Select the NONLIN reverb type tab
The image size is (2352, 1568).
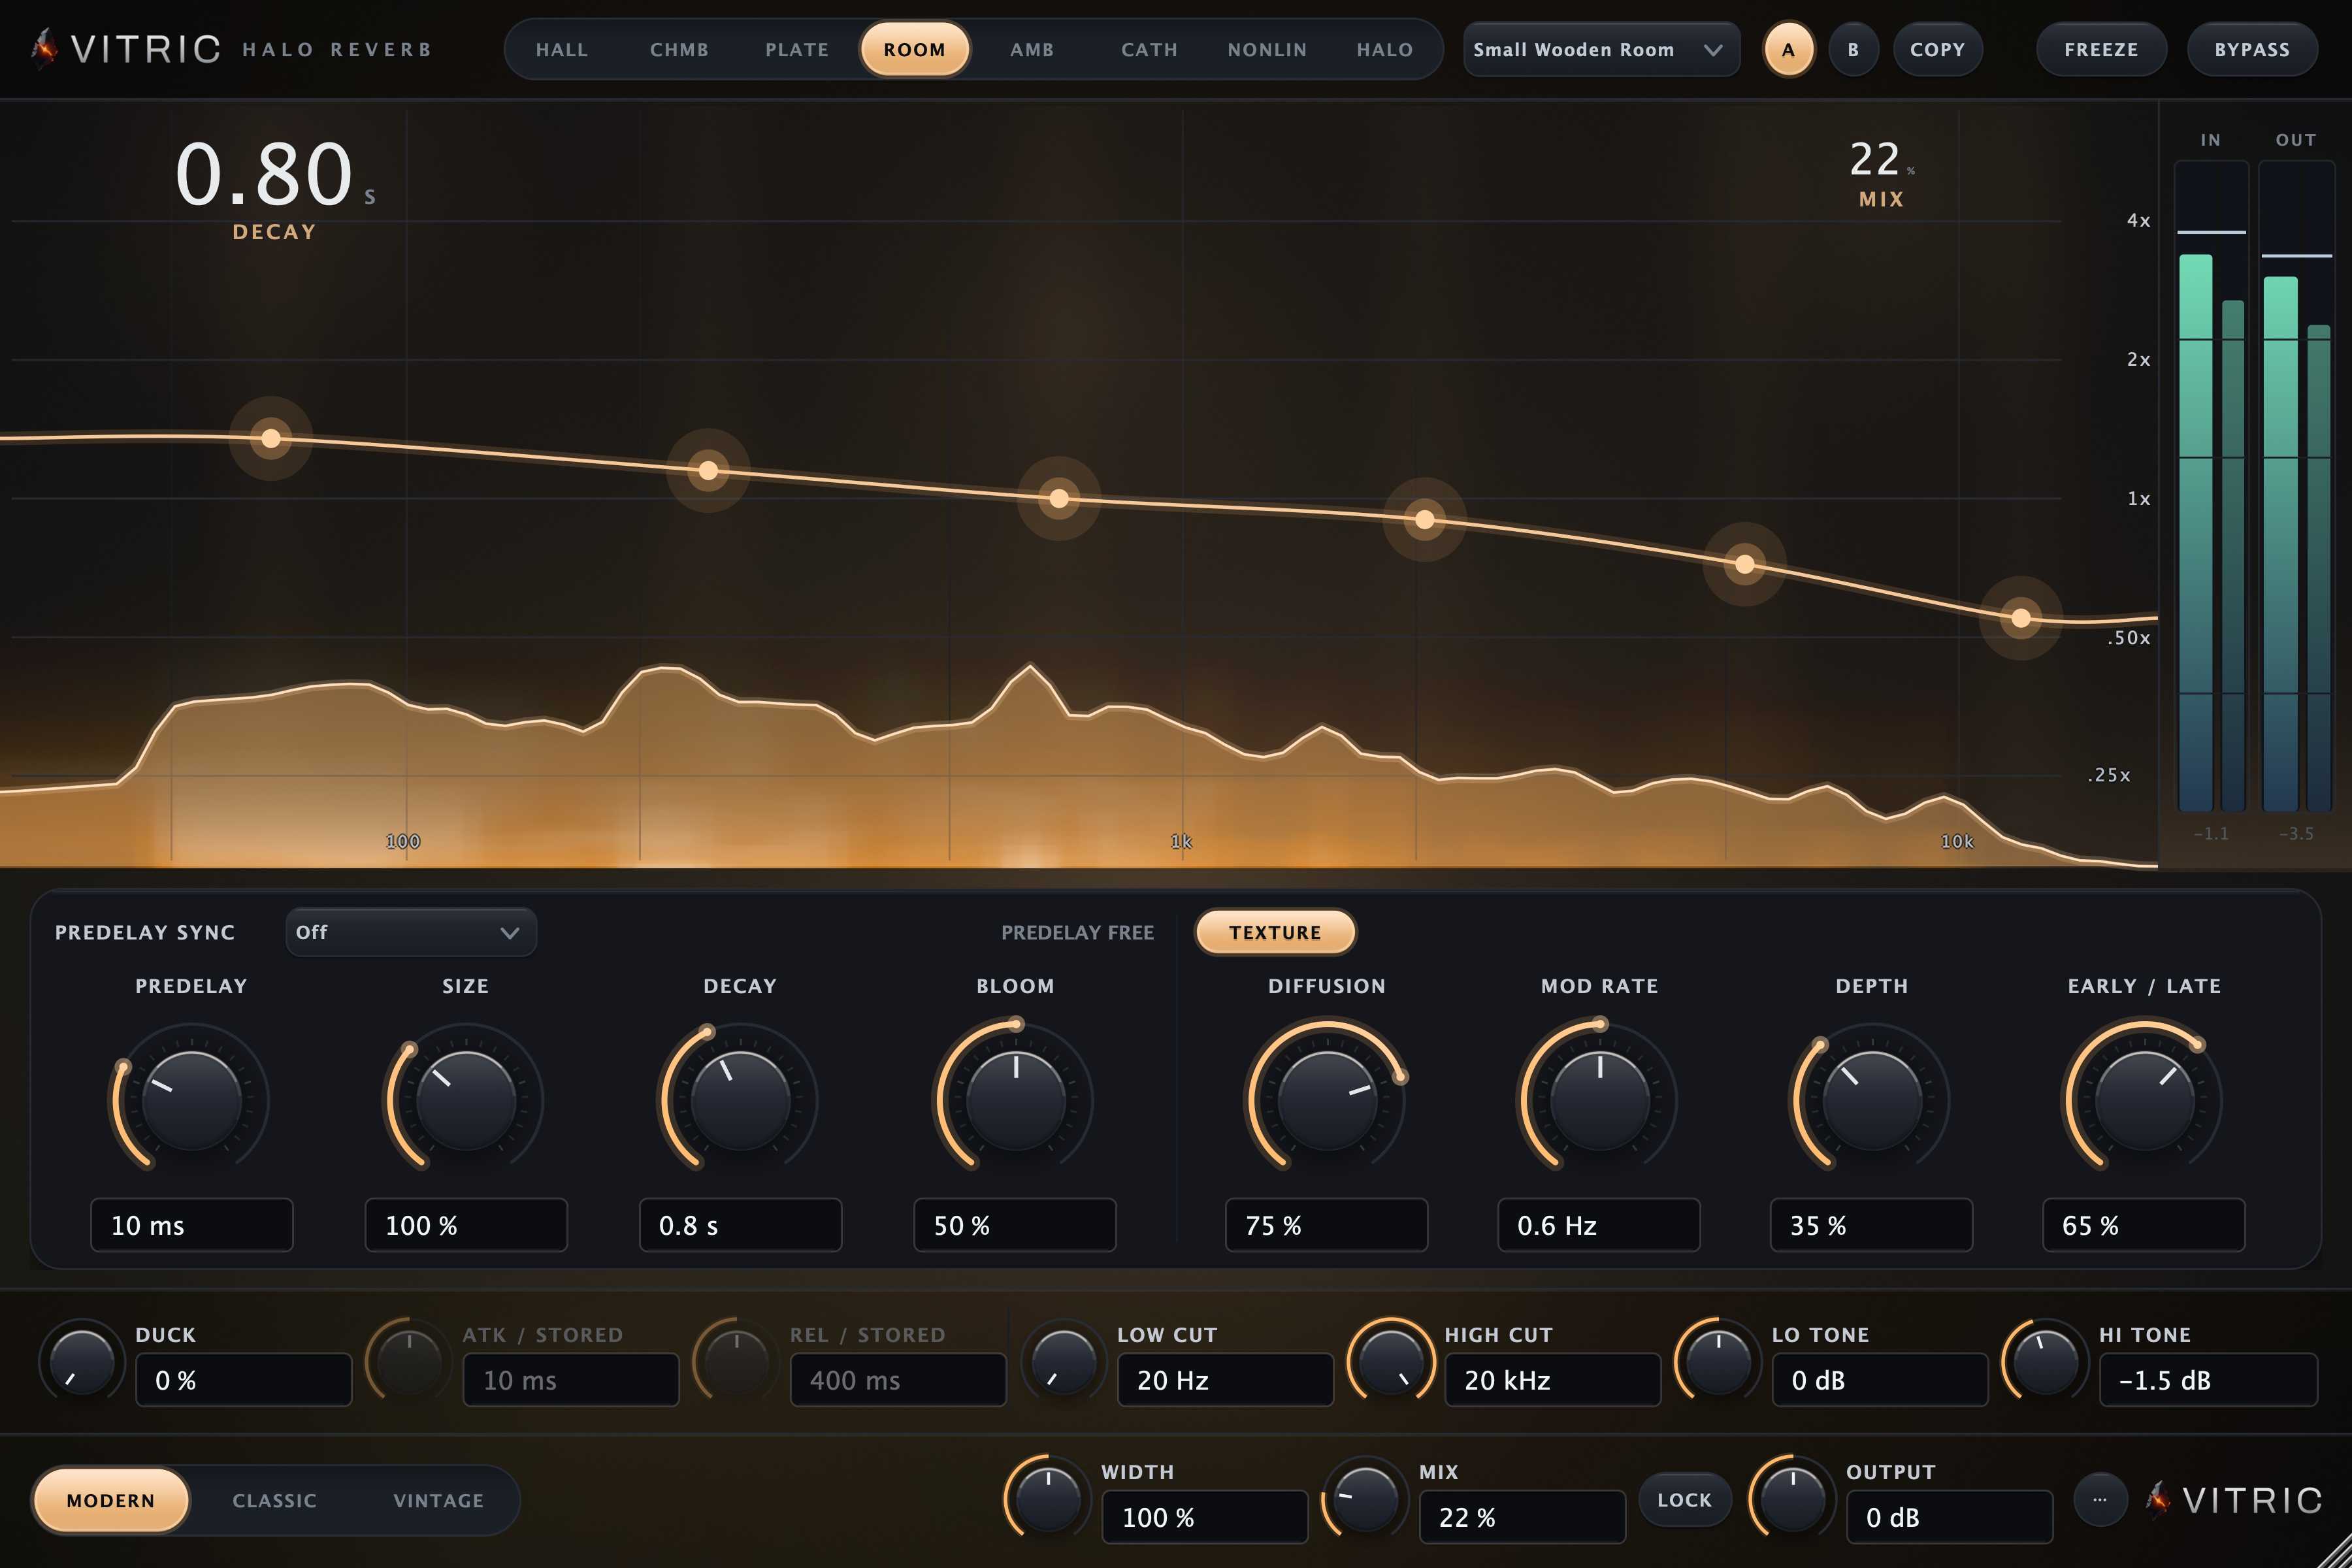(x=1267, y=49)
